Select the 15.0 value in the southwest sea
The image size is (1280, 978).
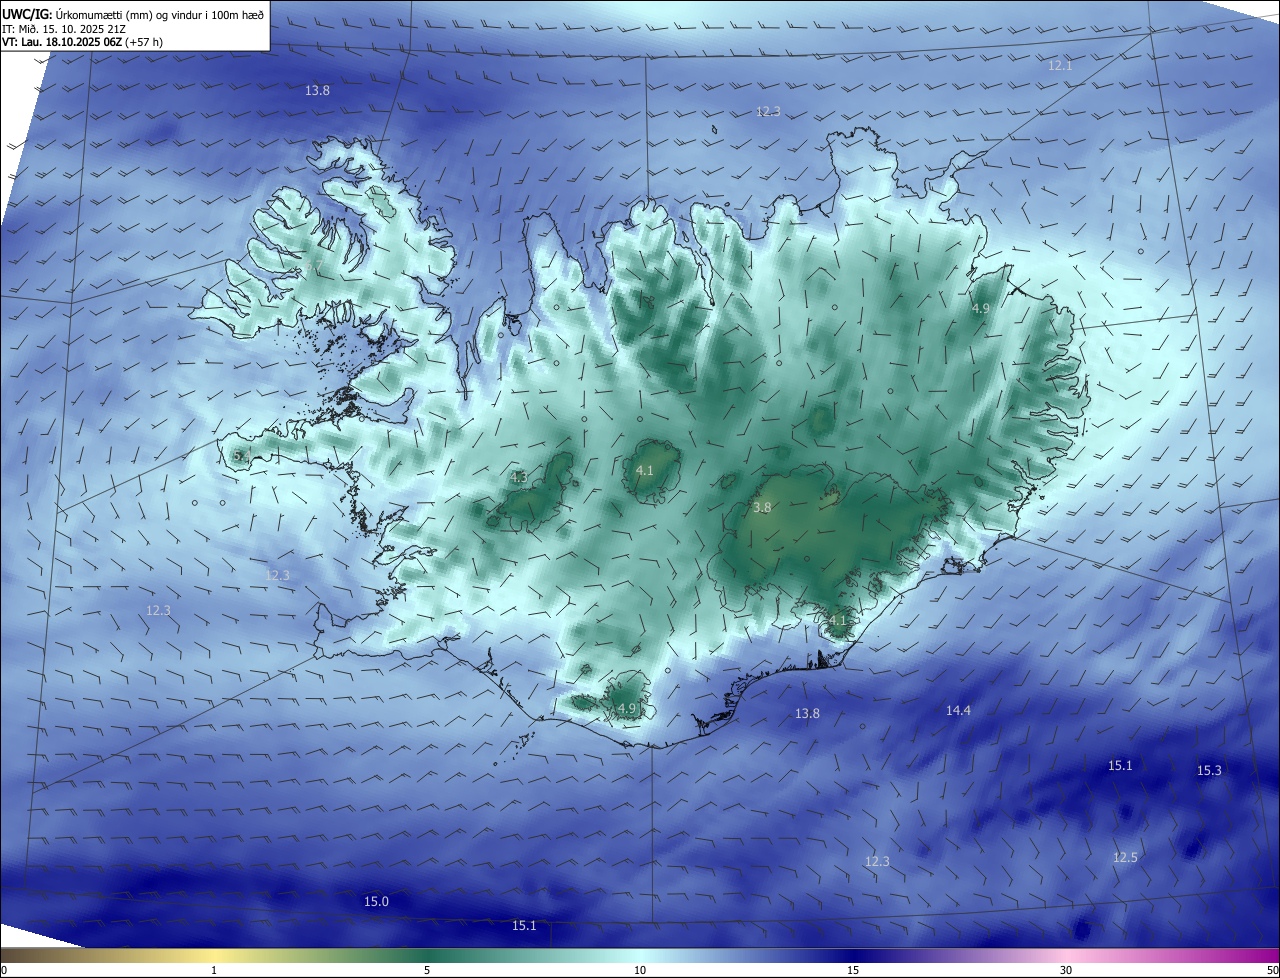click(376, 902)
